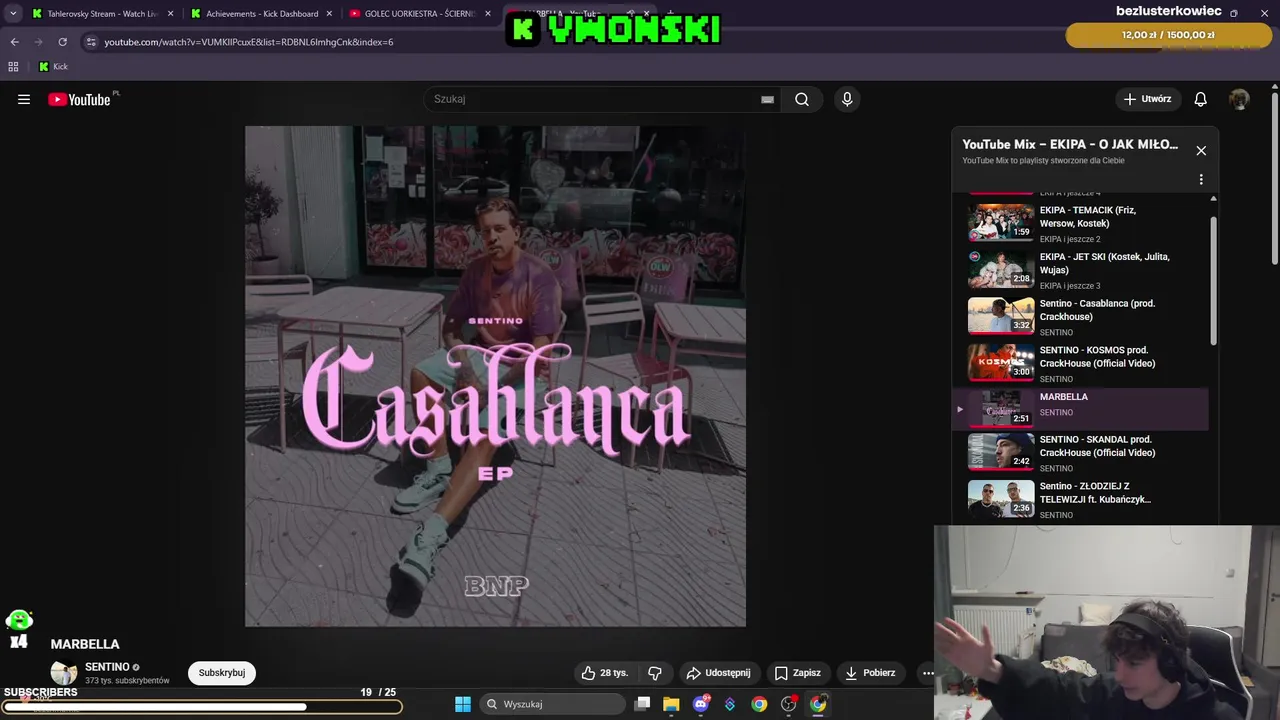Open the SENTINO channel avatar
1280x720 pixels.
click(x=64, y=673)
